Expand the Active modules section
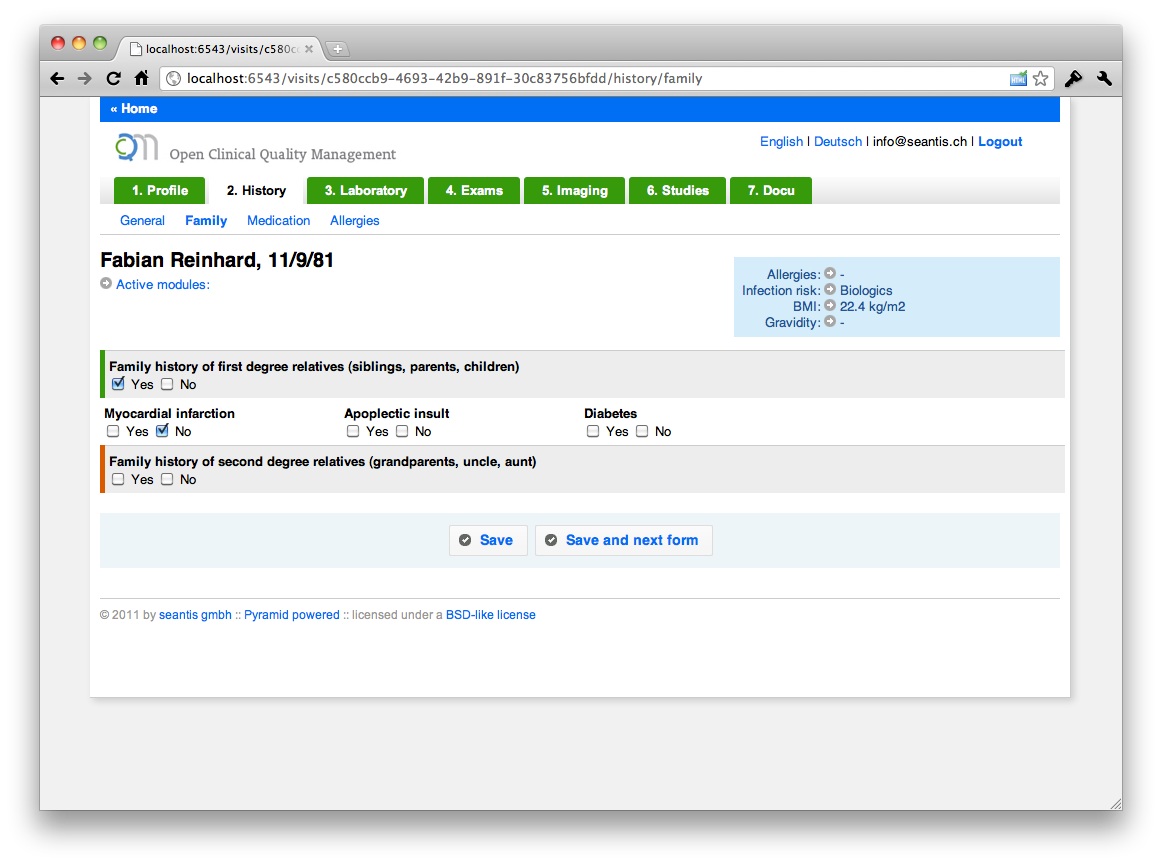 (x=162, y=284)
